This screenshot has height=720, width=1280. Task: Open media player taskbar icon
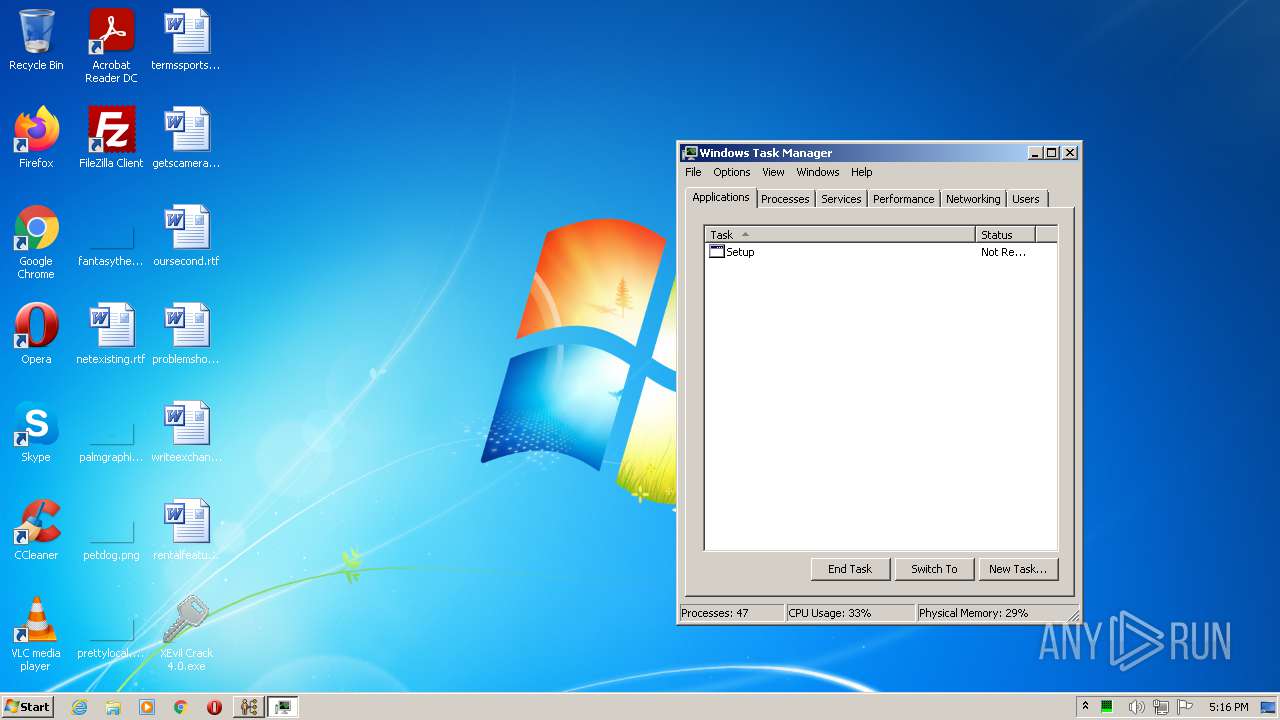point(147,707)
